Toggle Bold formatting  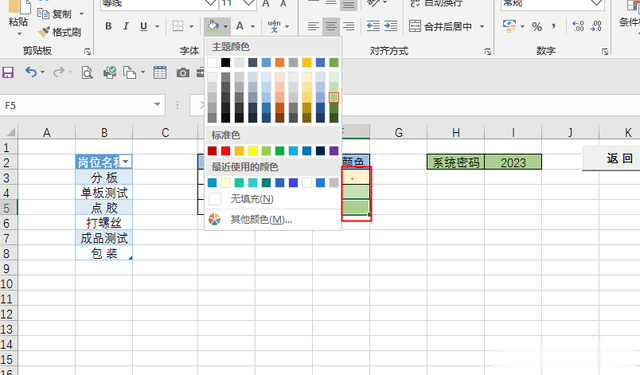coord(108,26)
